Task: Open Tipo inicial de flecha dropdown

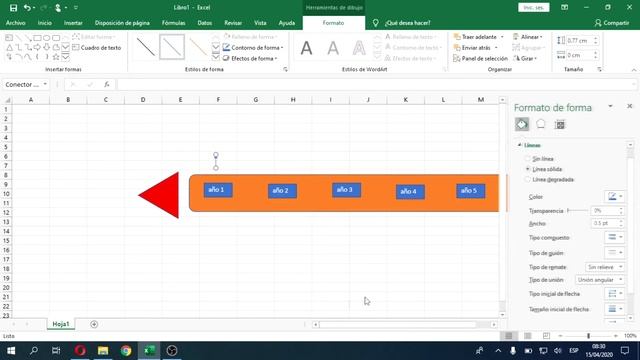Action: click(x=614, y=293)
